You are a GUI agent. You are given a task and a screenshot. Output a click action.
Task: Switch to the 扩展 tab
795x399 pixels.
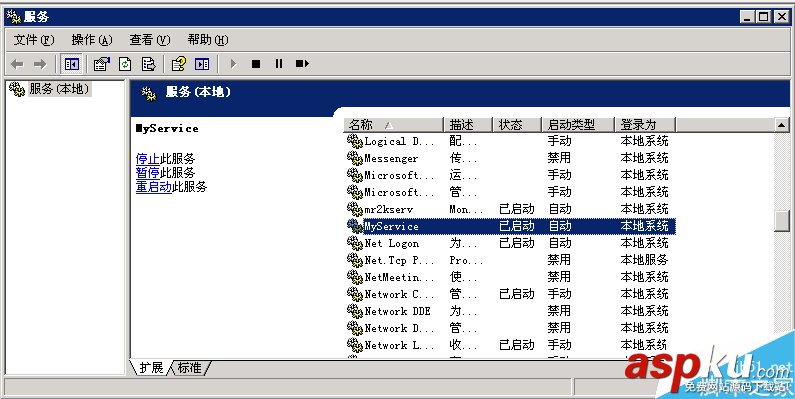point(151,368)
